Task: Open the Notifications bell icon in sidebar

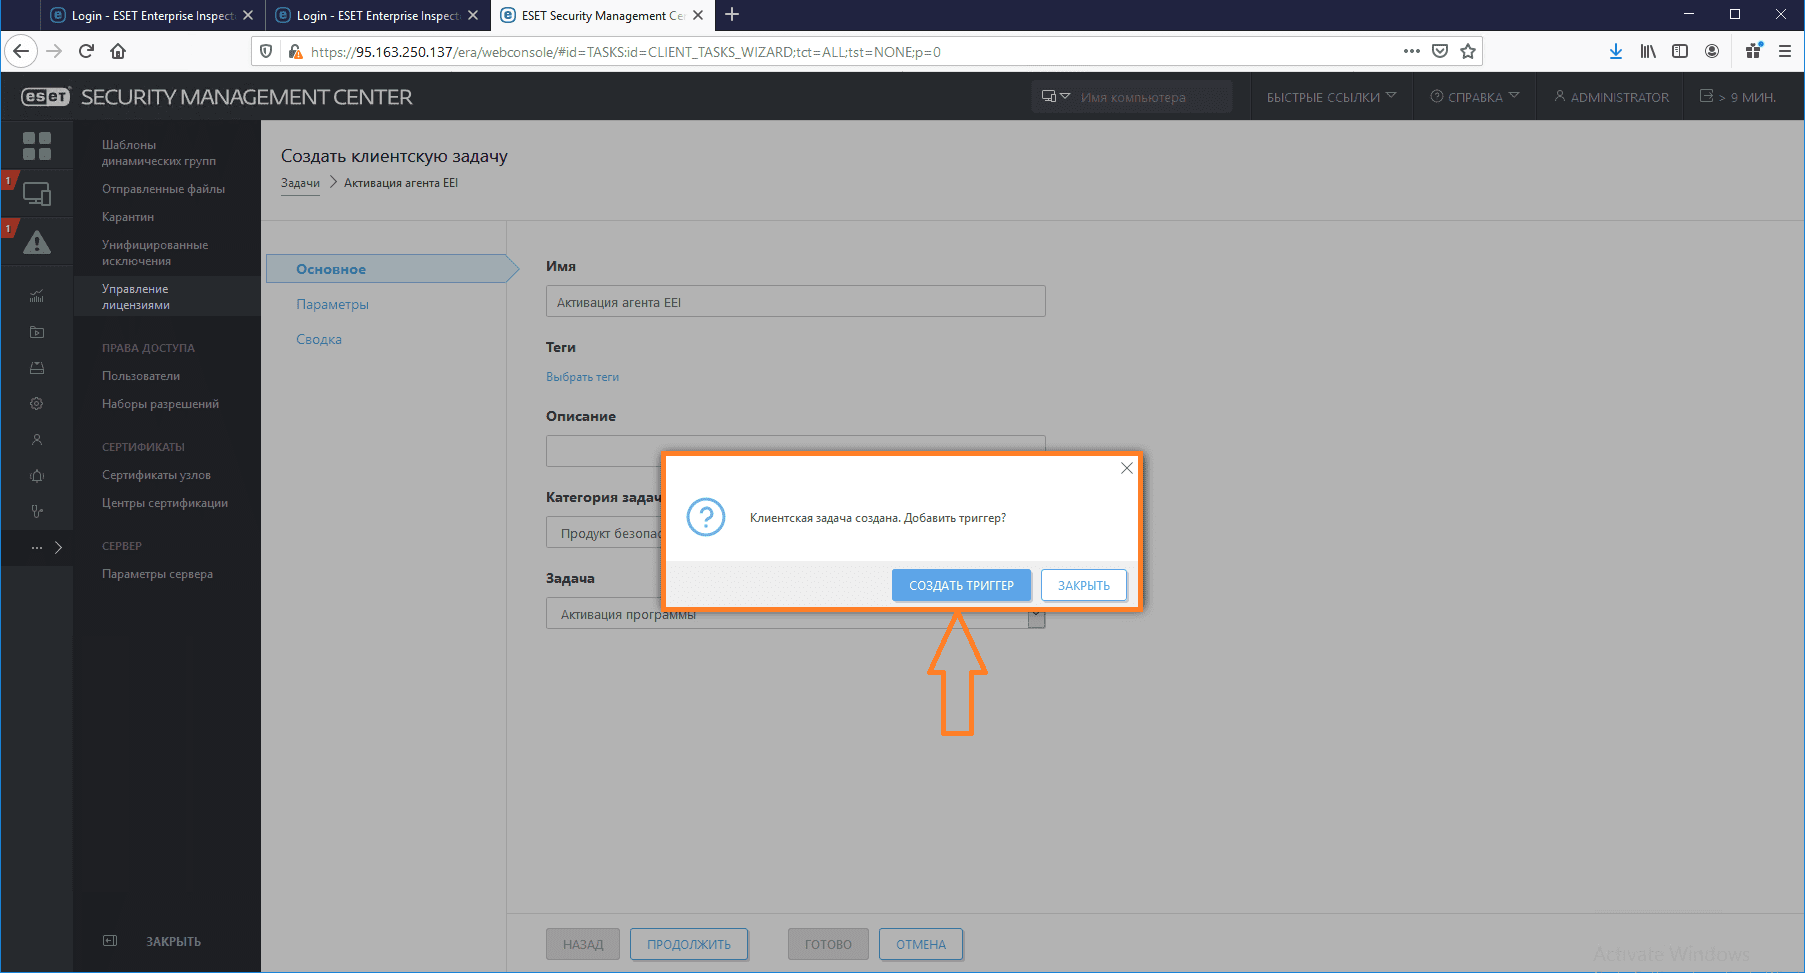Action: [37, 476]
